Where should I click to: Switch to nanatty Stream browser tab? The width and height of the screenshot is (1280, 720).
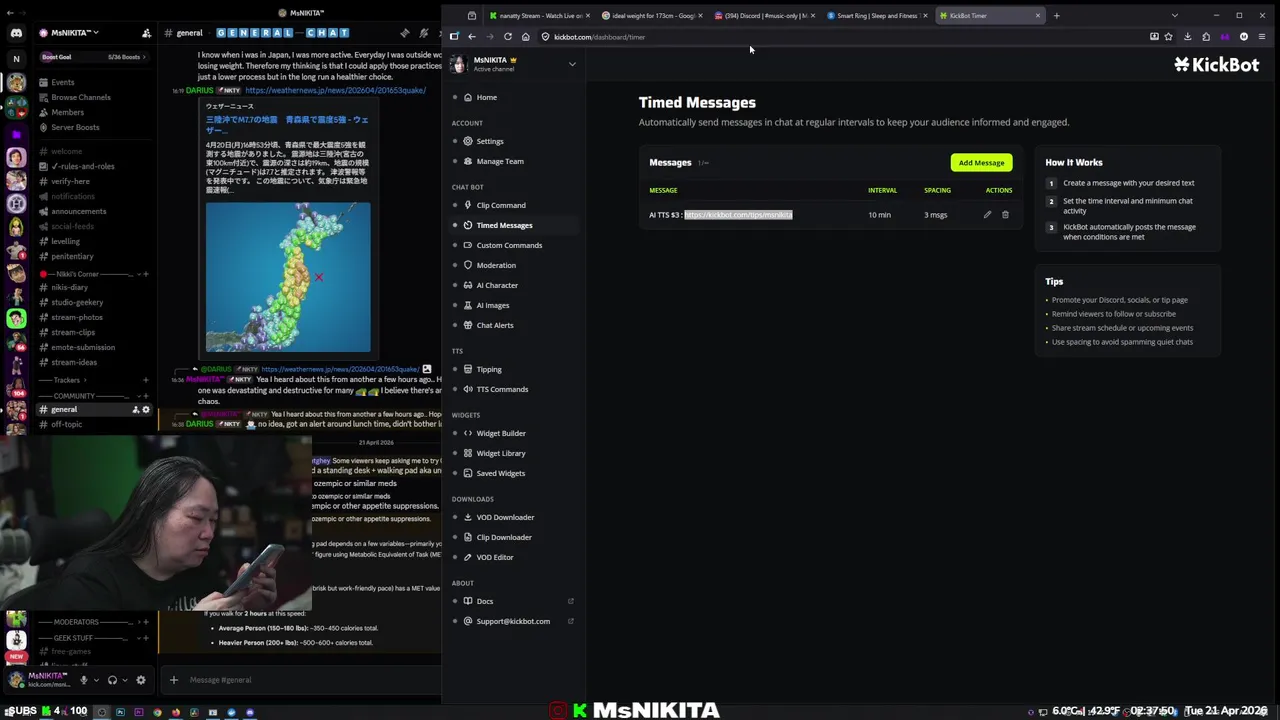(x=538, y=16)
